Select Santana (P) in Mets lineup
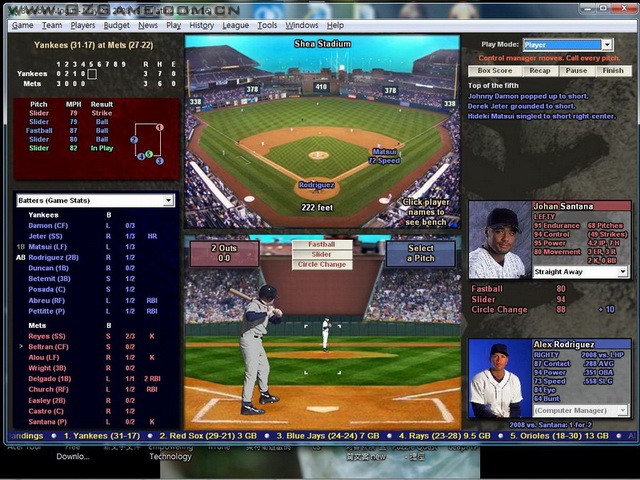Viewport: 640px width, 480px height. coord(47,422)
